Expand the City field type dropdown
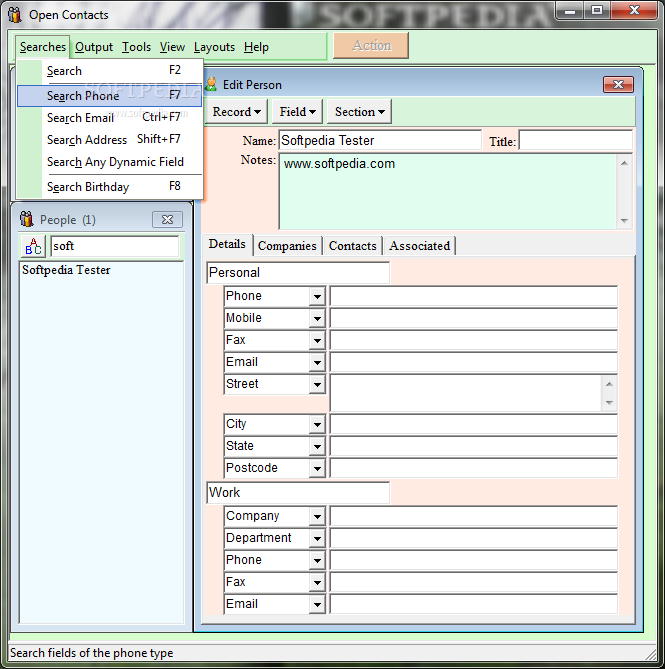Image resolution: width=665 pixels, height=669 pixels. [x=317, y=425]
